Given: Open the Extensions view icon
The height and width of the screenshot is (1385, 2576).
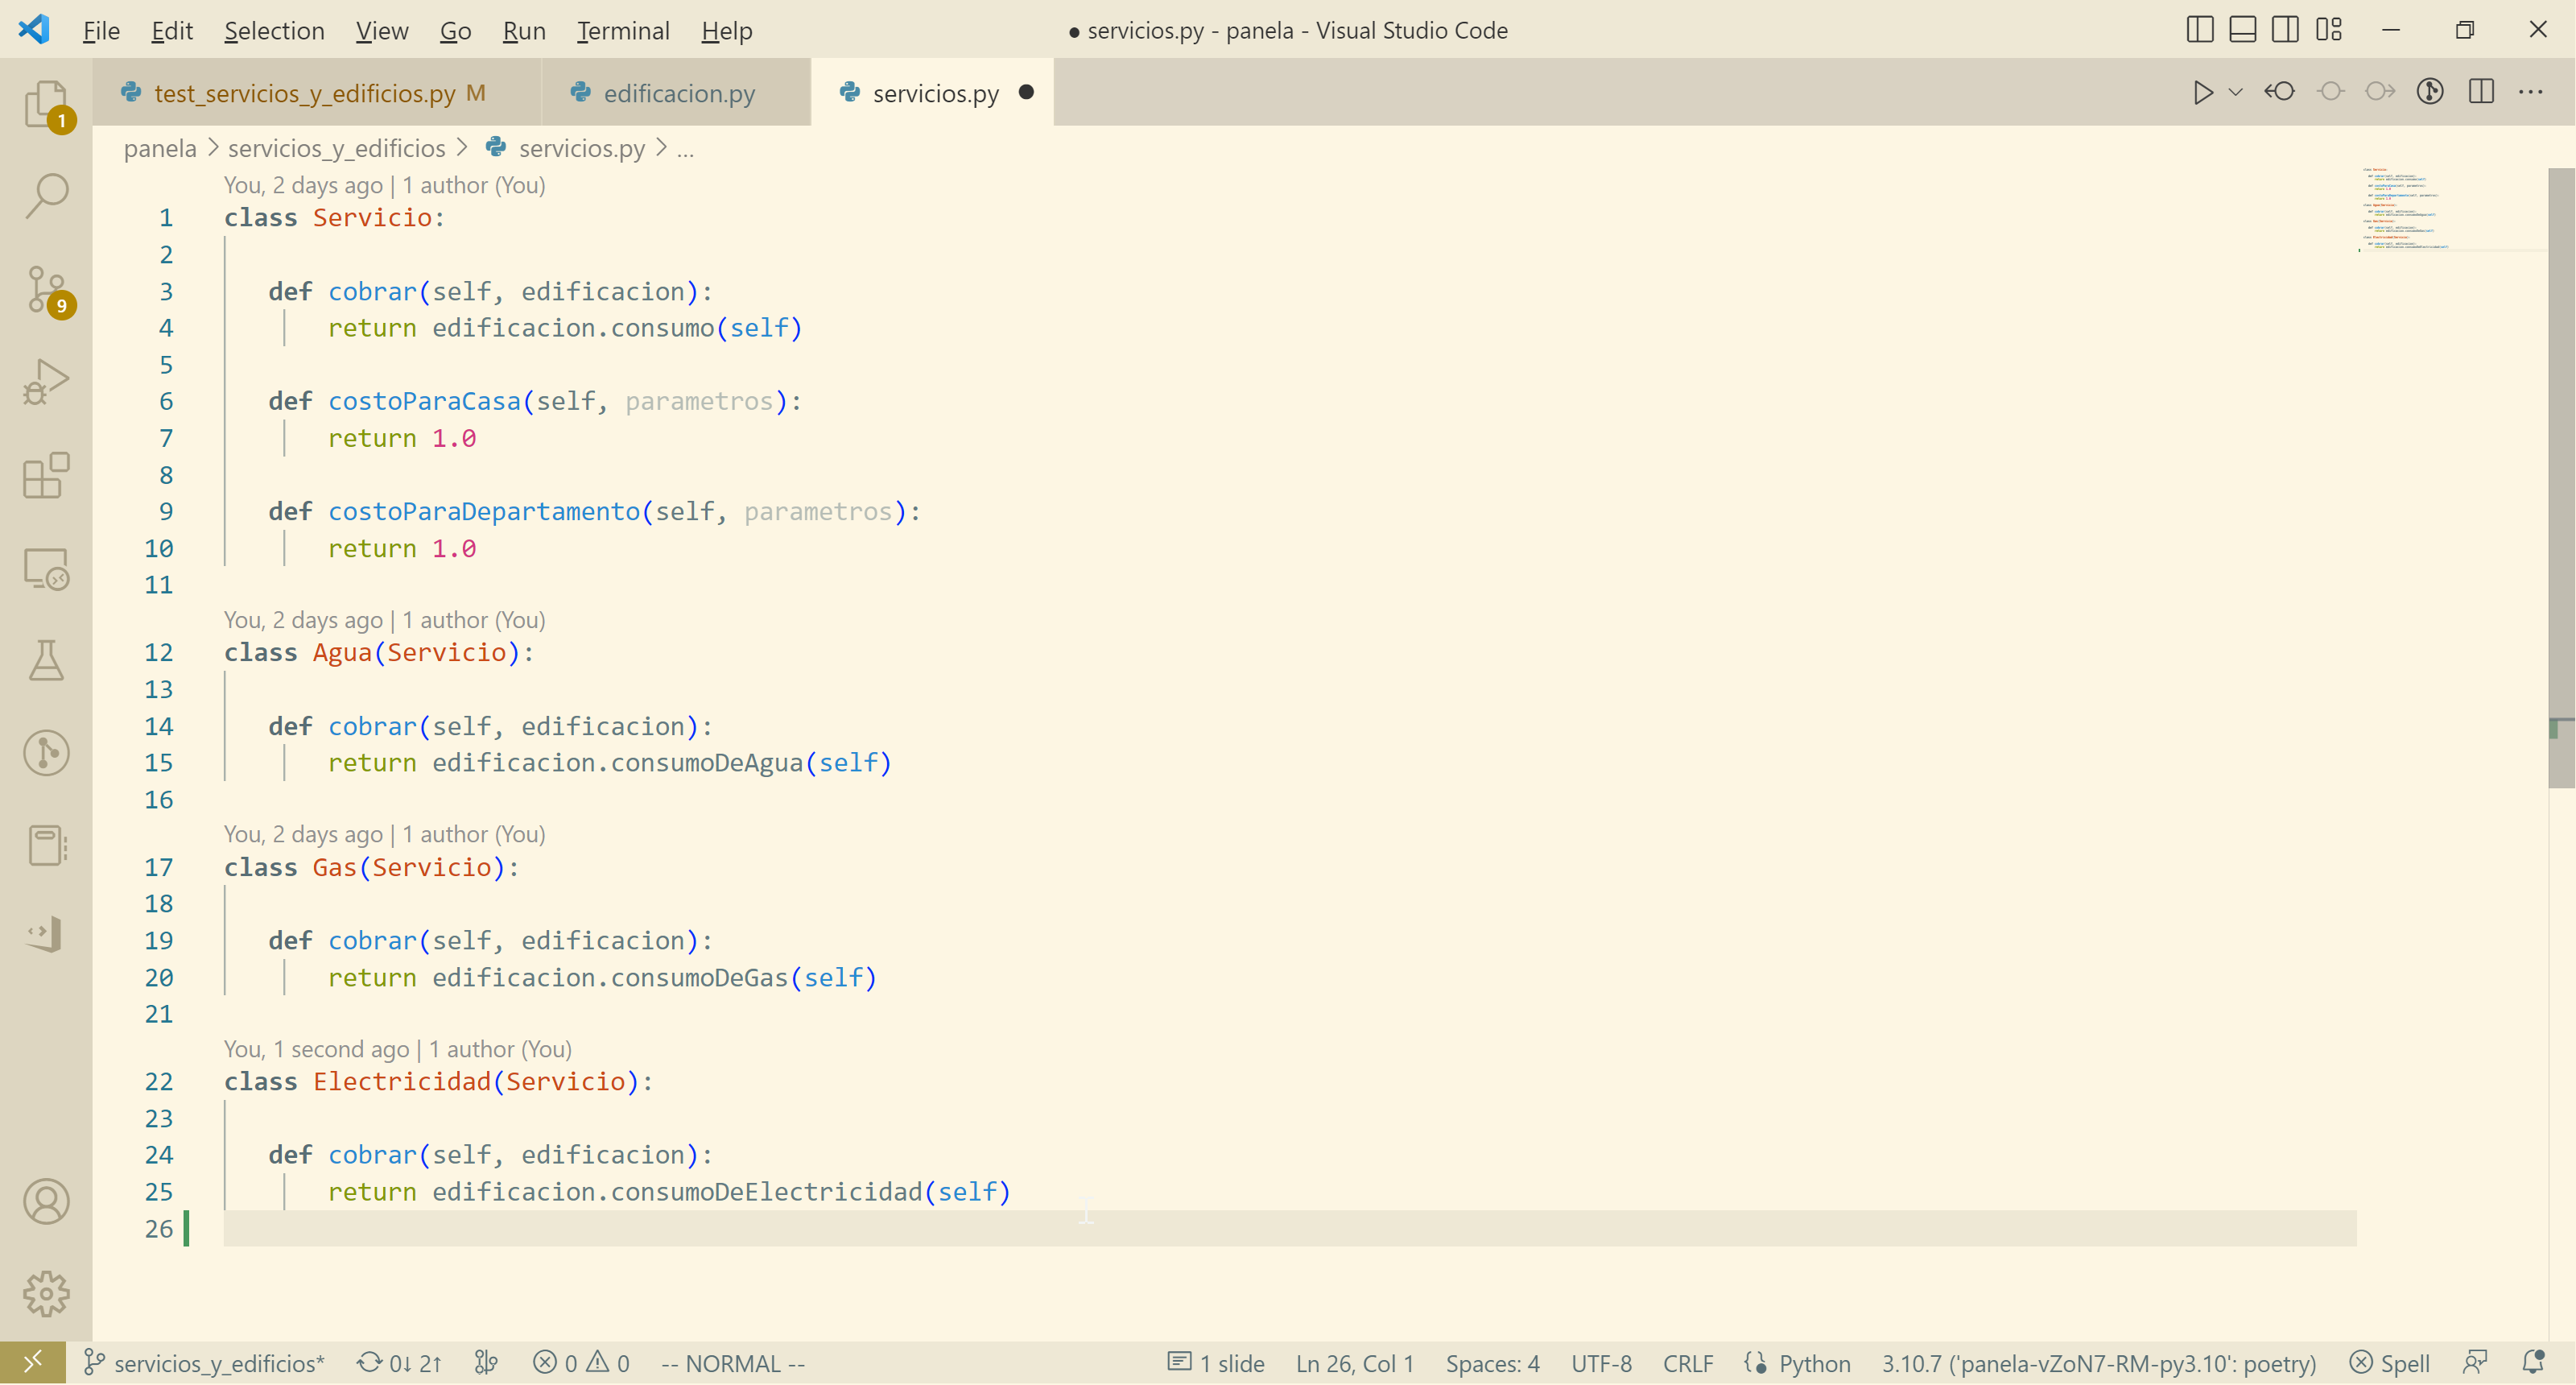Looking at the screenshot, I should [46, 475].
